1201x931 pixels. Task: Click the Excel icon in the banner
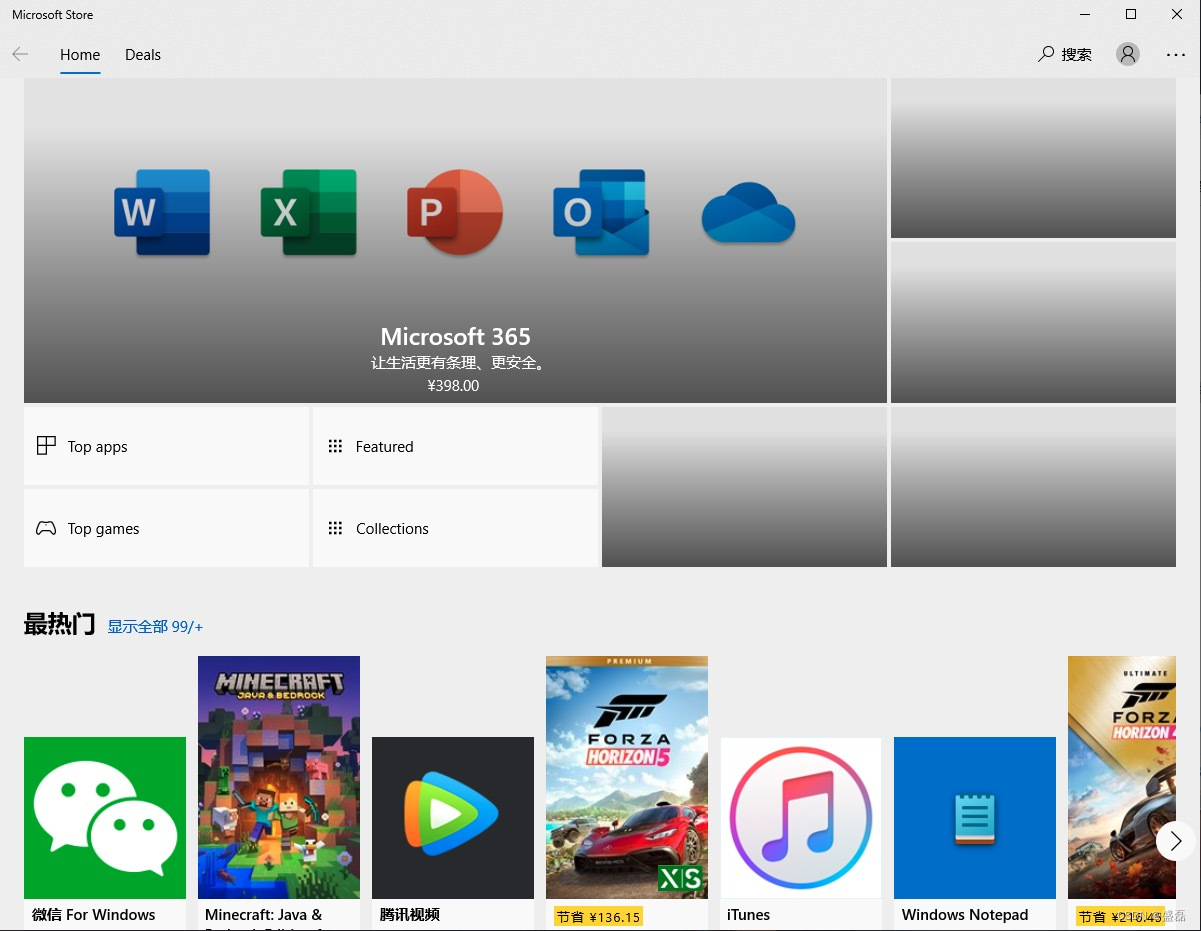point(309,213)
